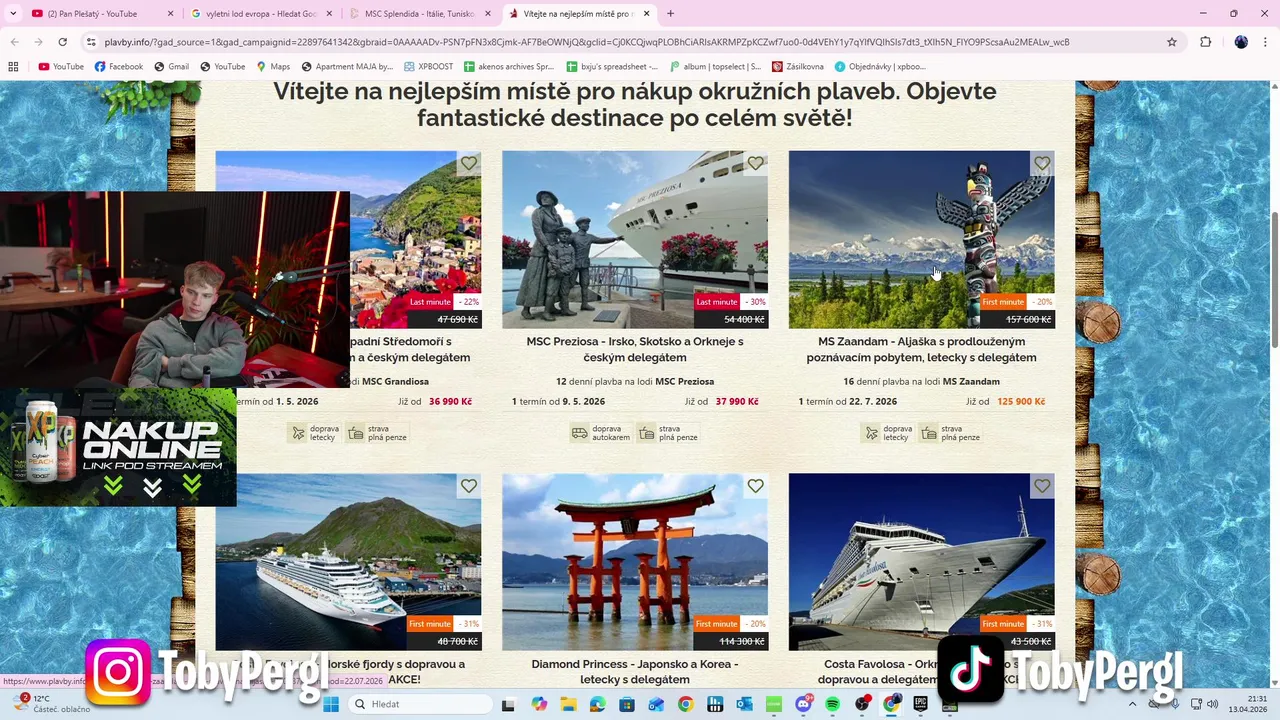Click the page vertical scrollbar thumb
Screen dimensions: 1280x720
click(1274, 280)
